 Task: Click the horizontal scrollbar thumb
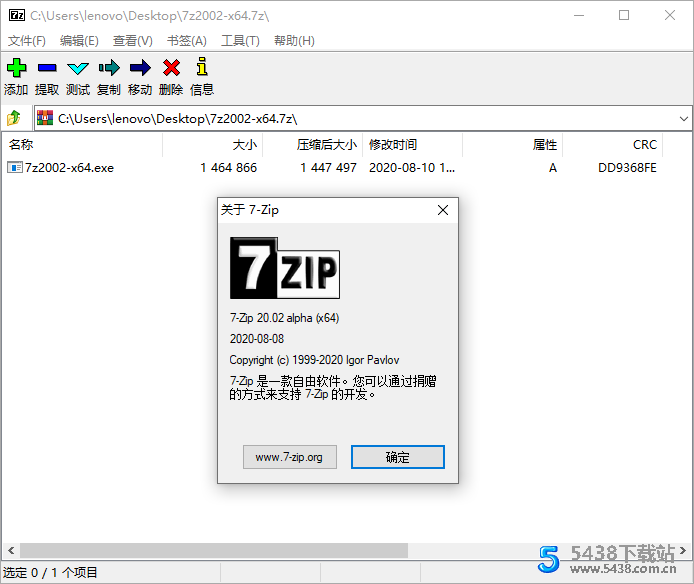214,550
